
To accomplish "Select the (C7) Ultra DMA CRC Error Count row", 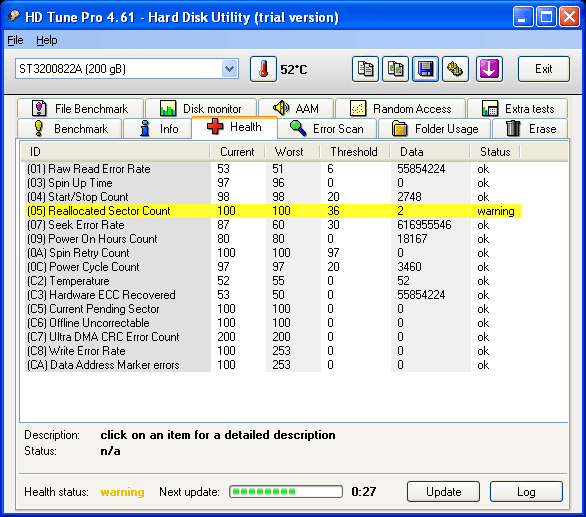I will click(273, 337).
